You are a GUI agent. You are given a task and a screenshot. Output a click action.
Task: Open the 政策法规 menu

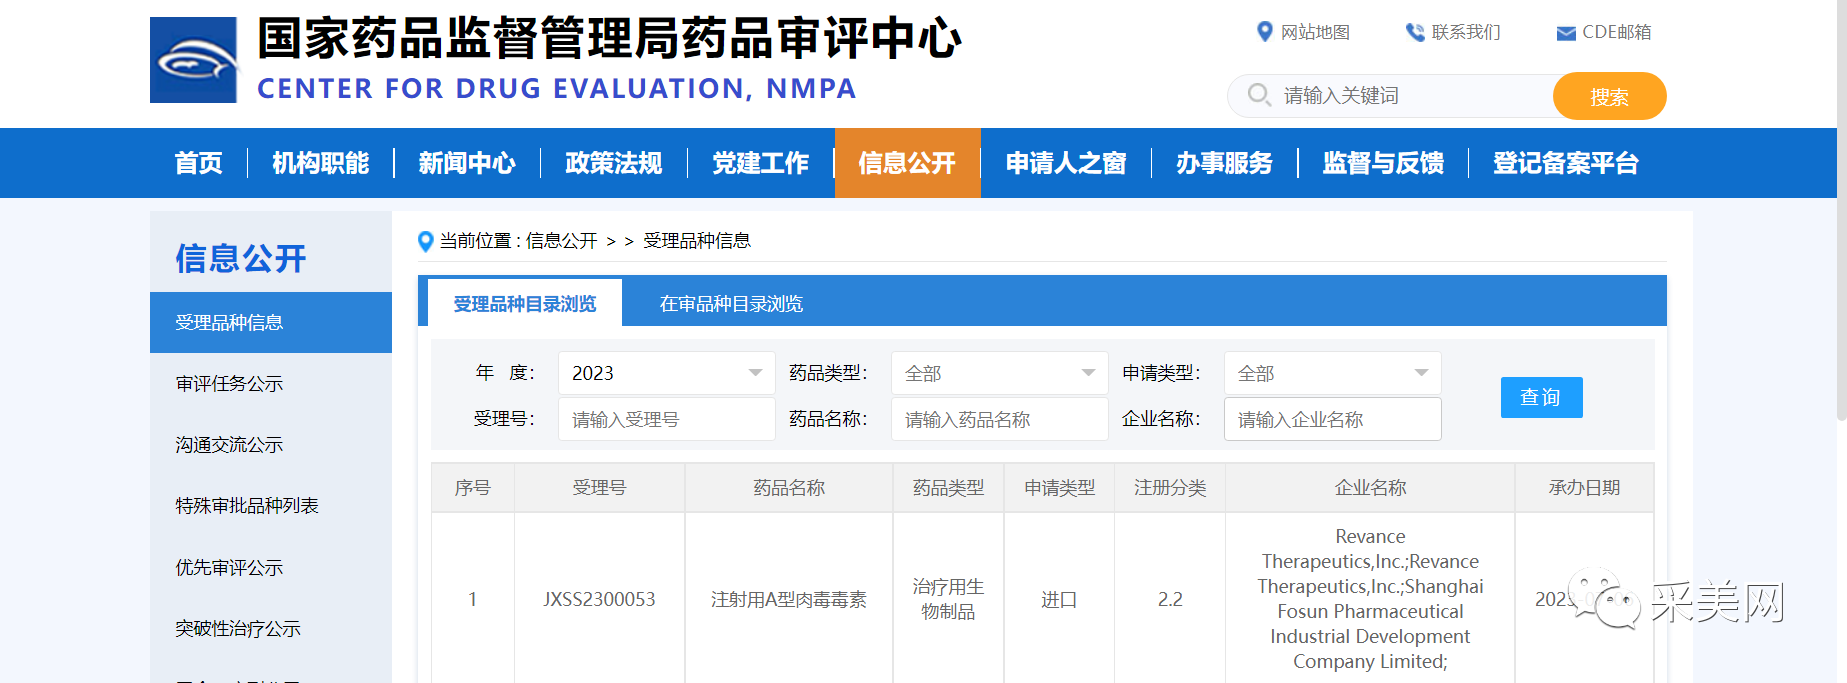(614, 163)
